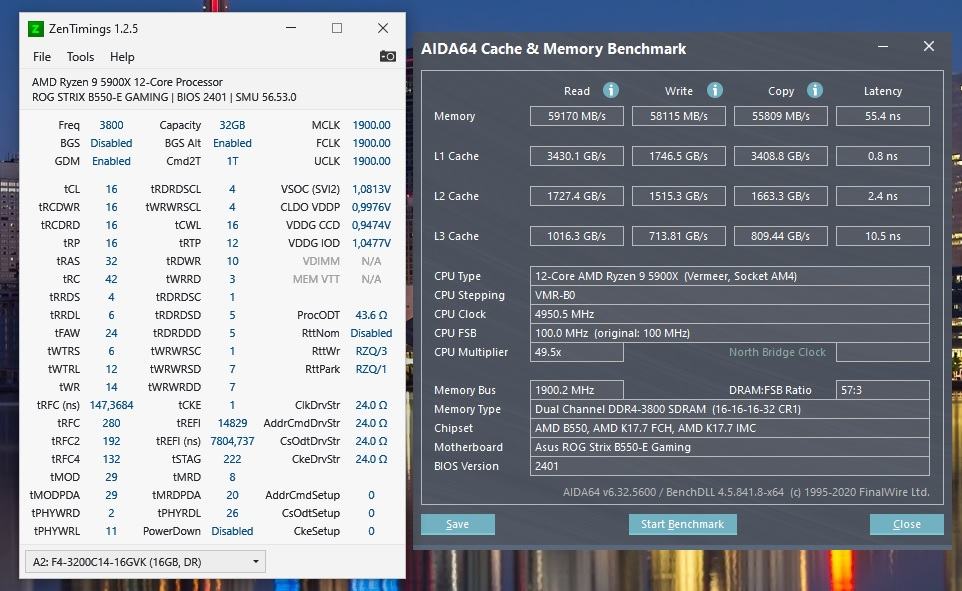
Task: Click the ProcODT value 43.6 Ω
Action: pyautogui.click(x=371, y=315)
